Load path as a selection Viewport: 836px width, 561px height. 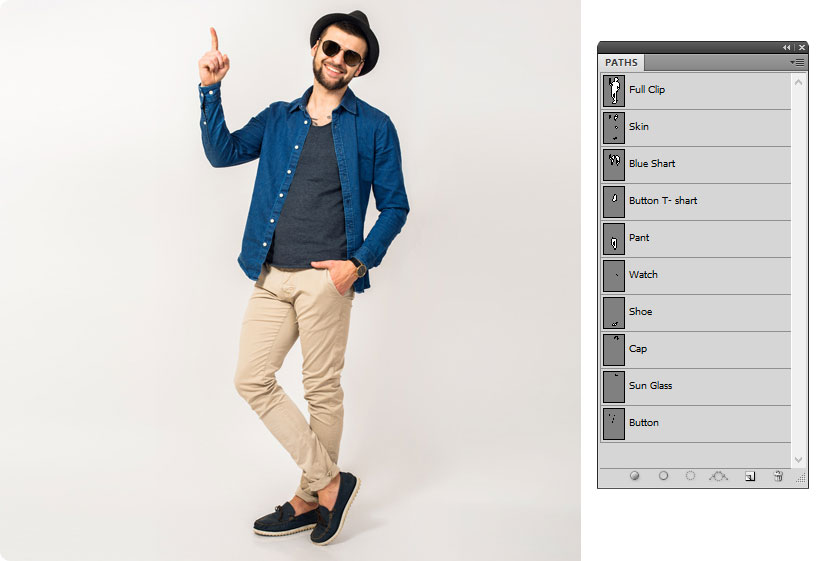(x=690, y=477)
